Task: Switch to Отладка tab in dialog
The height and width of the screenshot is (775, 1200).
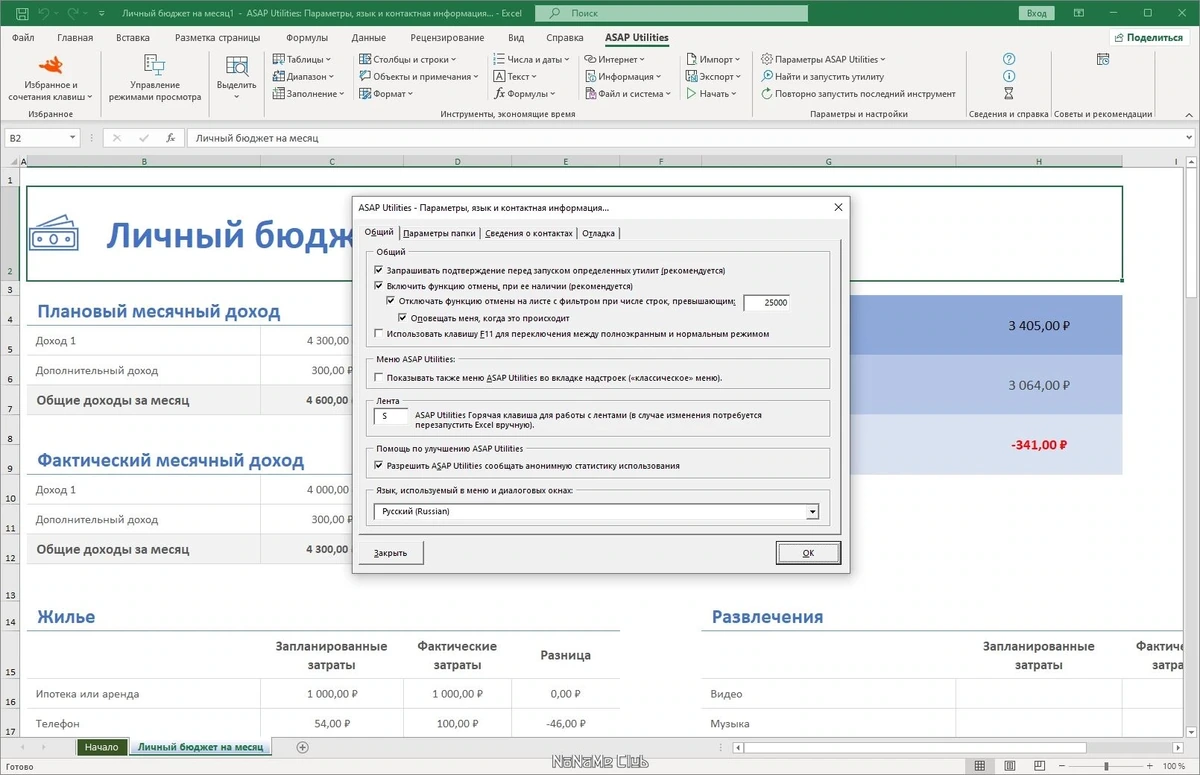Action: click(599, 233)
